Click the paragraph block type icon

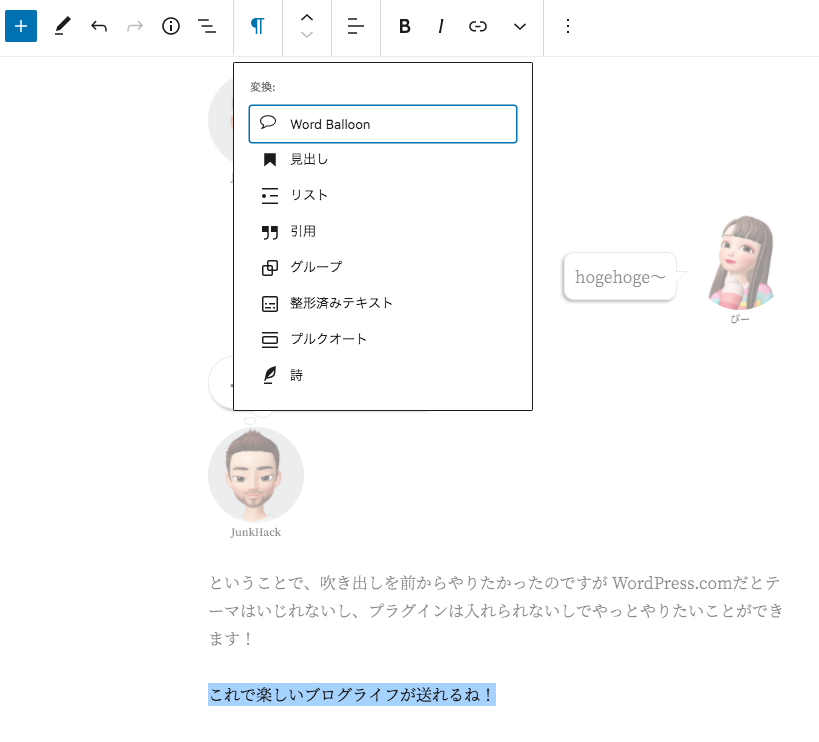click(258, 26)
